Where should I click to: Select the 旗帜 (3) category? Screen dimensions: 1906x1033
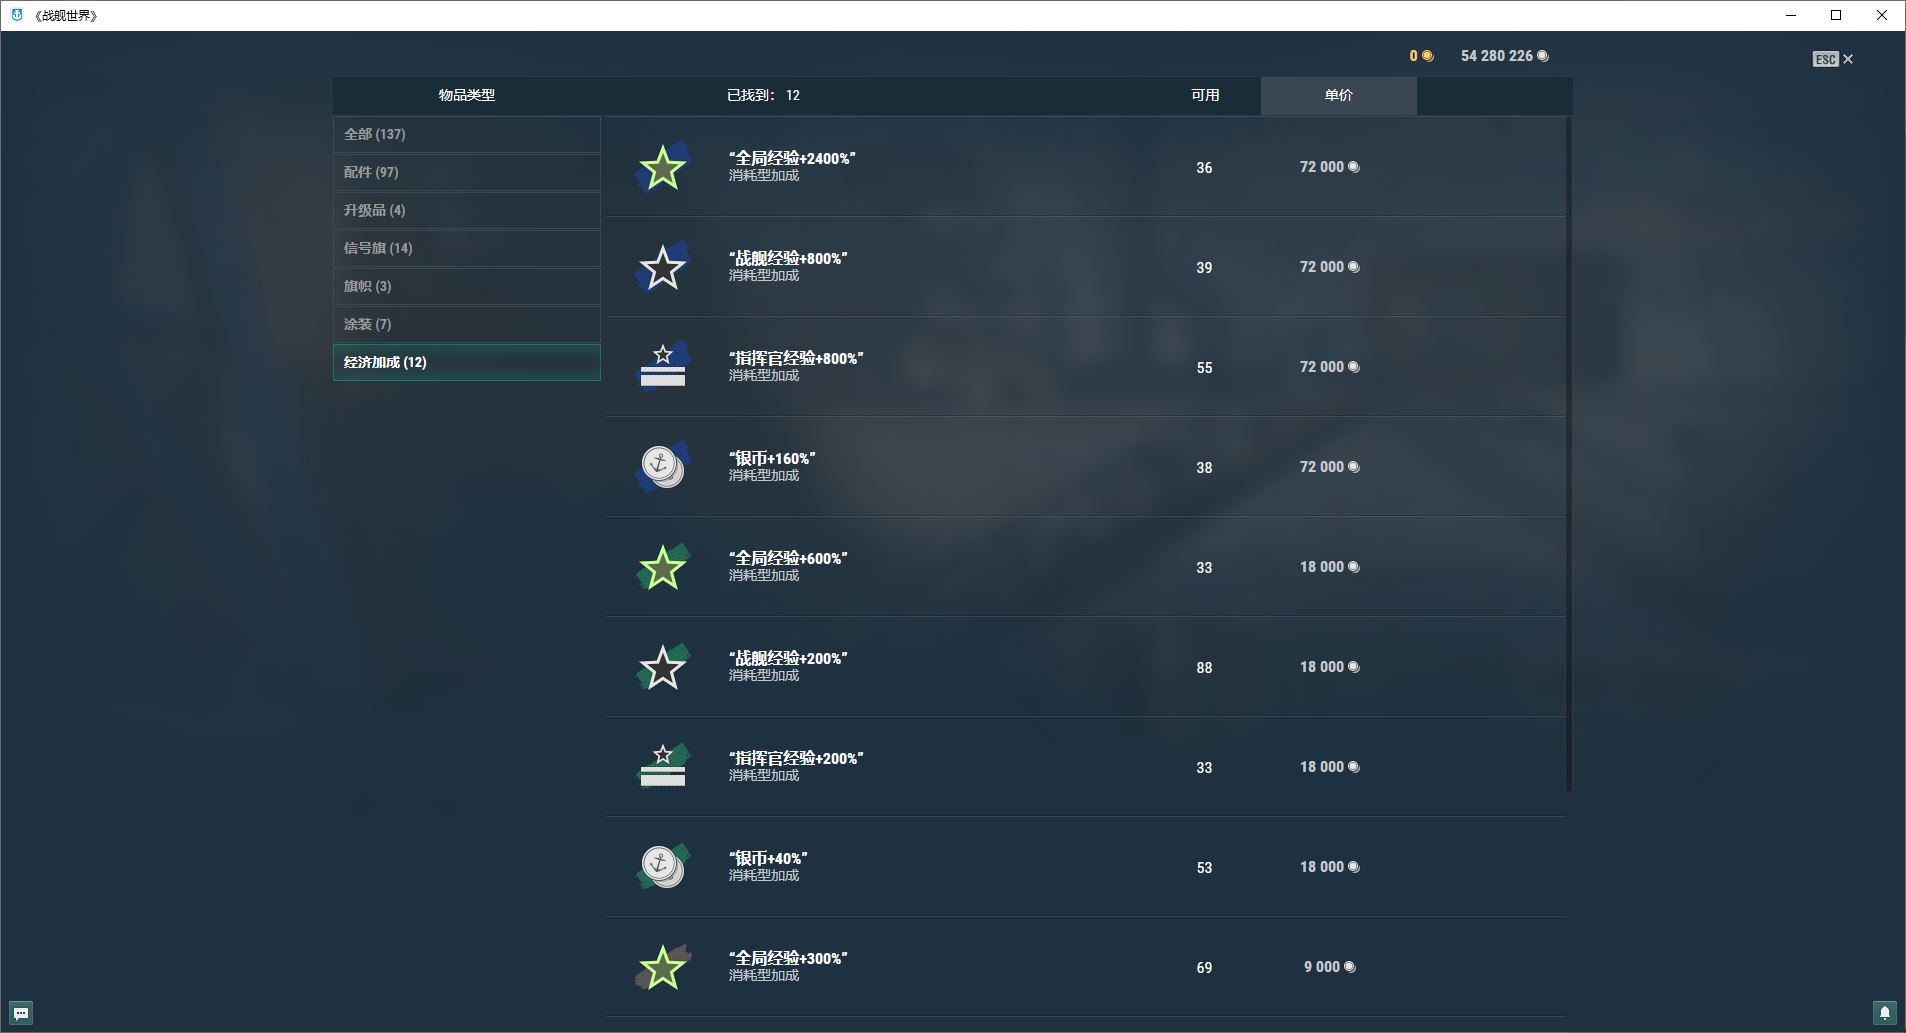point(466,286)
